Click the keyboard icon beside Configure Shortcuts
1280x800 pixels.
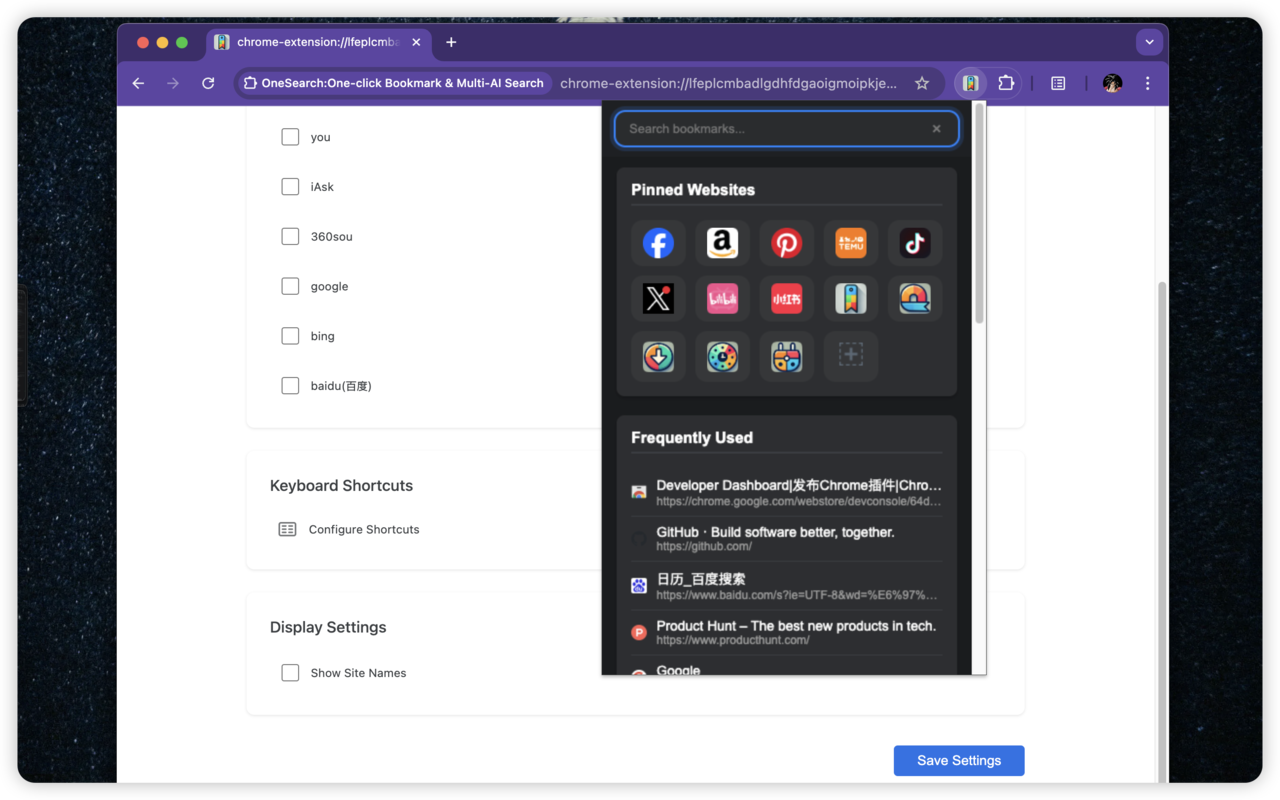[287, 529]
